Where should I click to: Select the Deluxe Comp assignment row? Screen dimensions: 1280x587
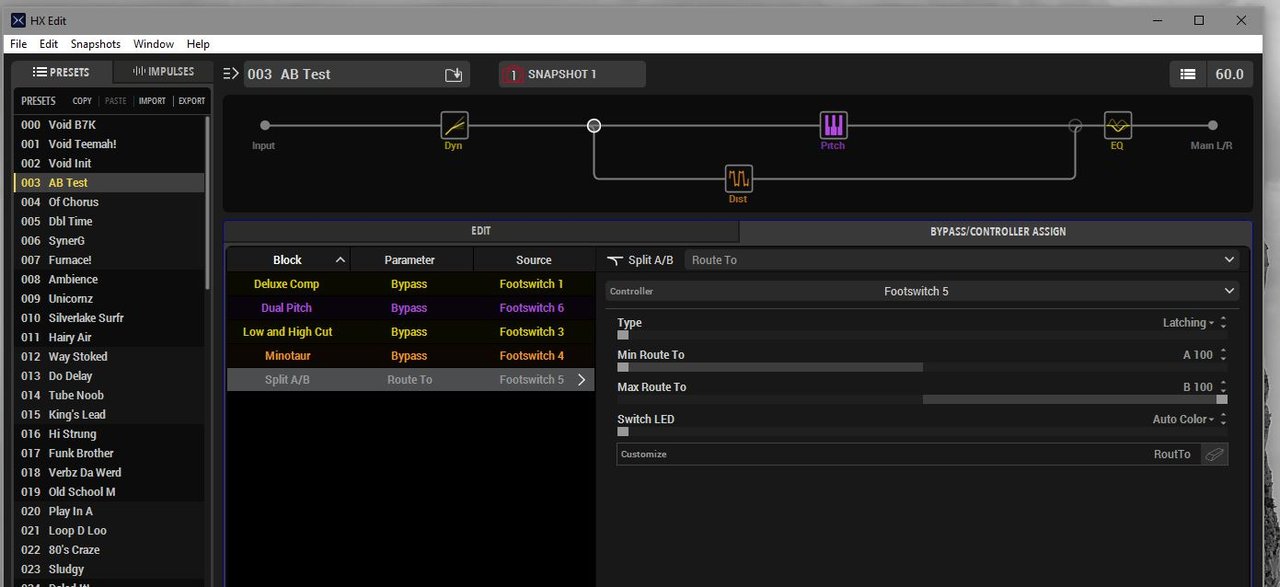[x=411, y=284]
